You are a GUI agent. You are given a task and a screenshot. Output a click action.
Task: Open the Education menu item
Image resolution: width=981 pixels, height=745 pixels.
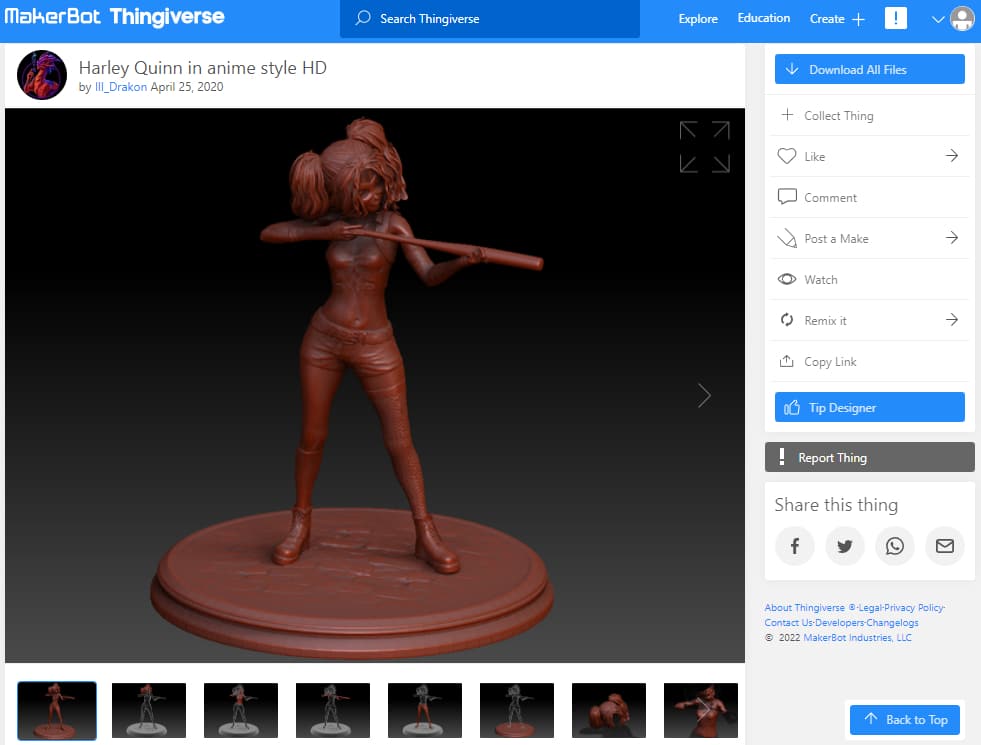pyautogui.click(x=763, y=18)
